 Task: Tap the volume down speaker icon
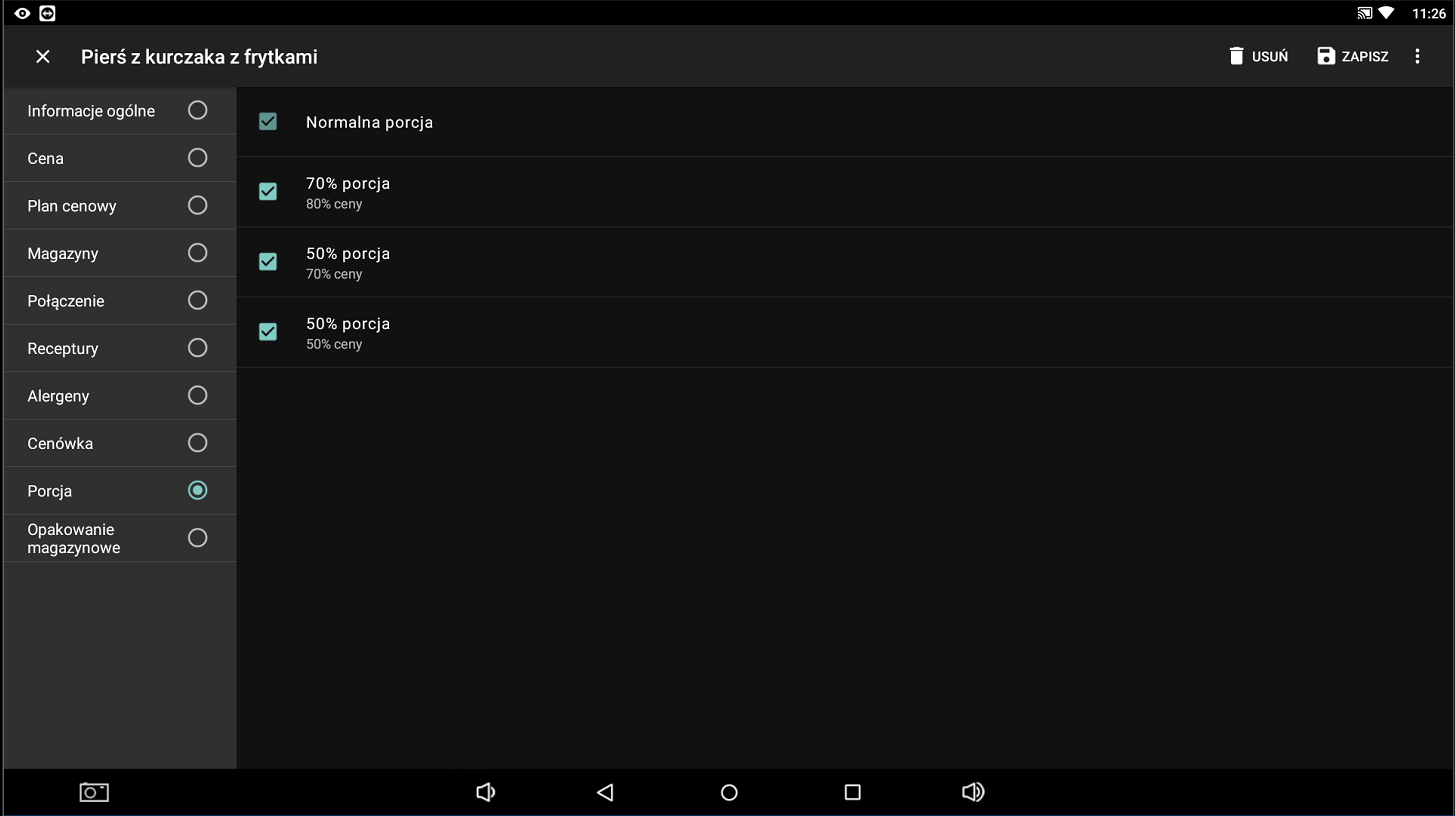click(x=486, y=792)
